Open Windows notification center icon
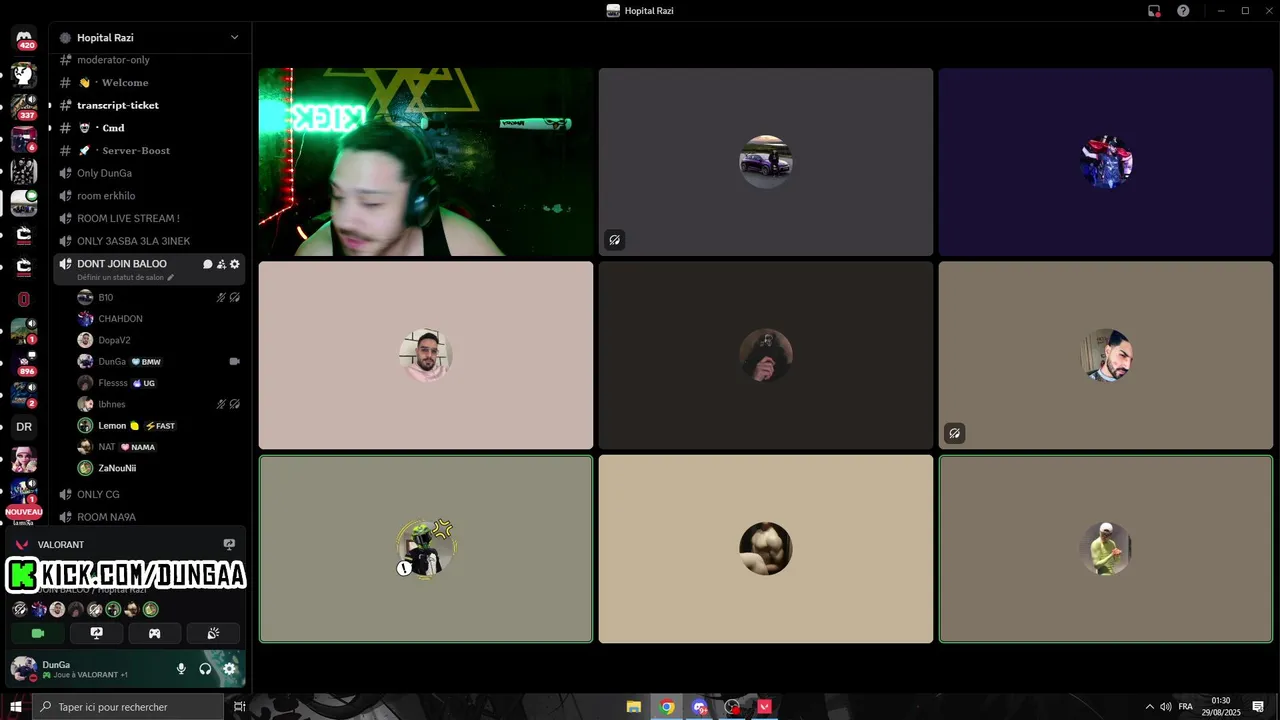The height and width of the screenshot is (720, 1280). (1258, 707)
